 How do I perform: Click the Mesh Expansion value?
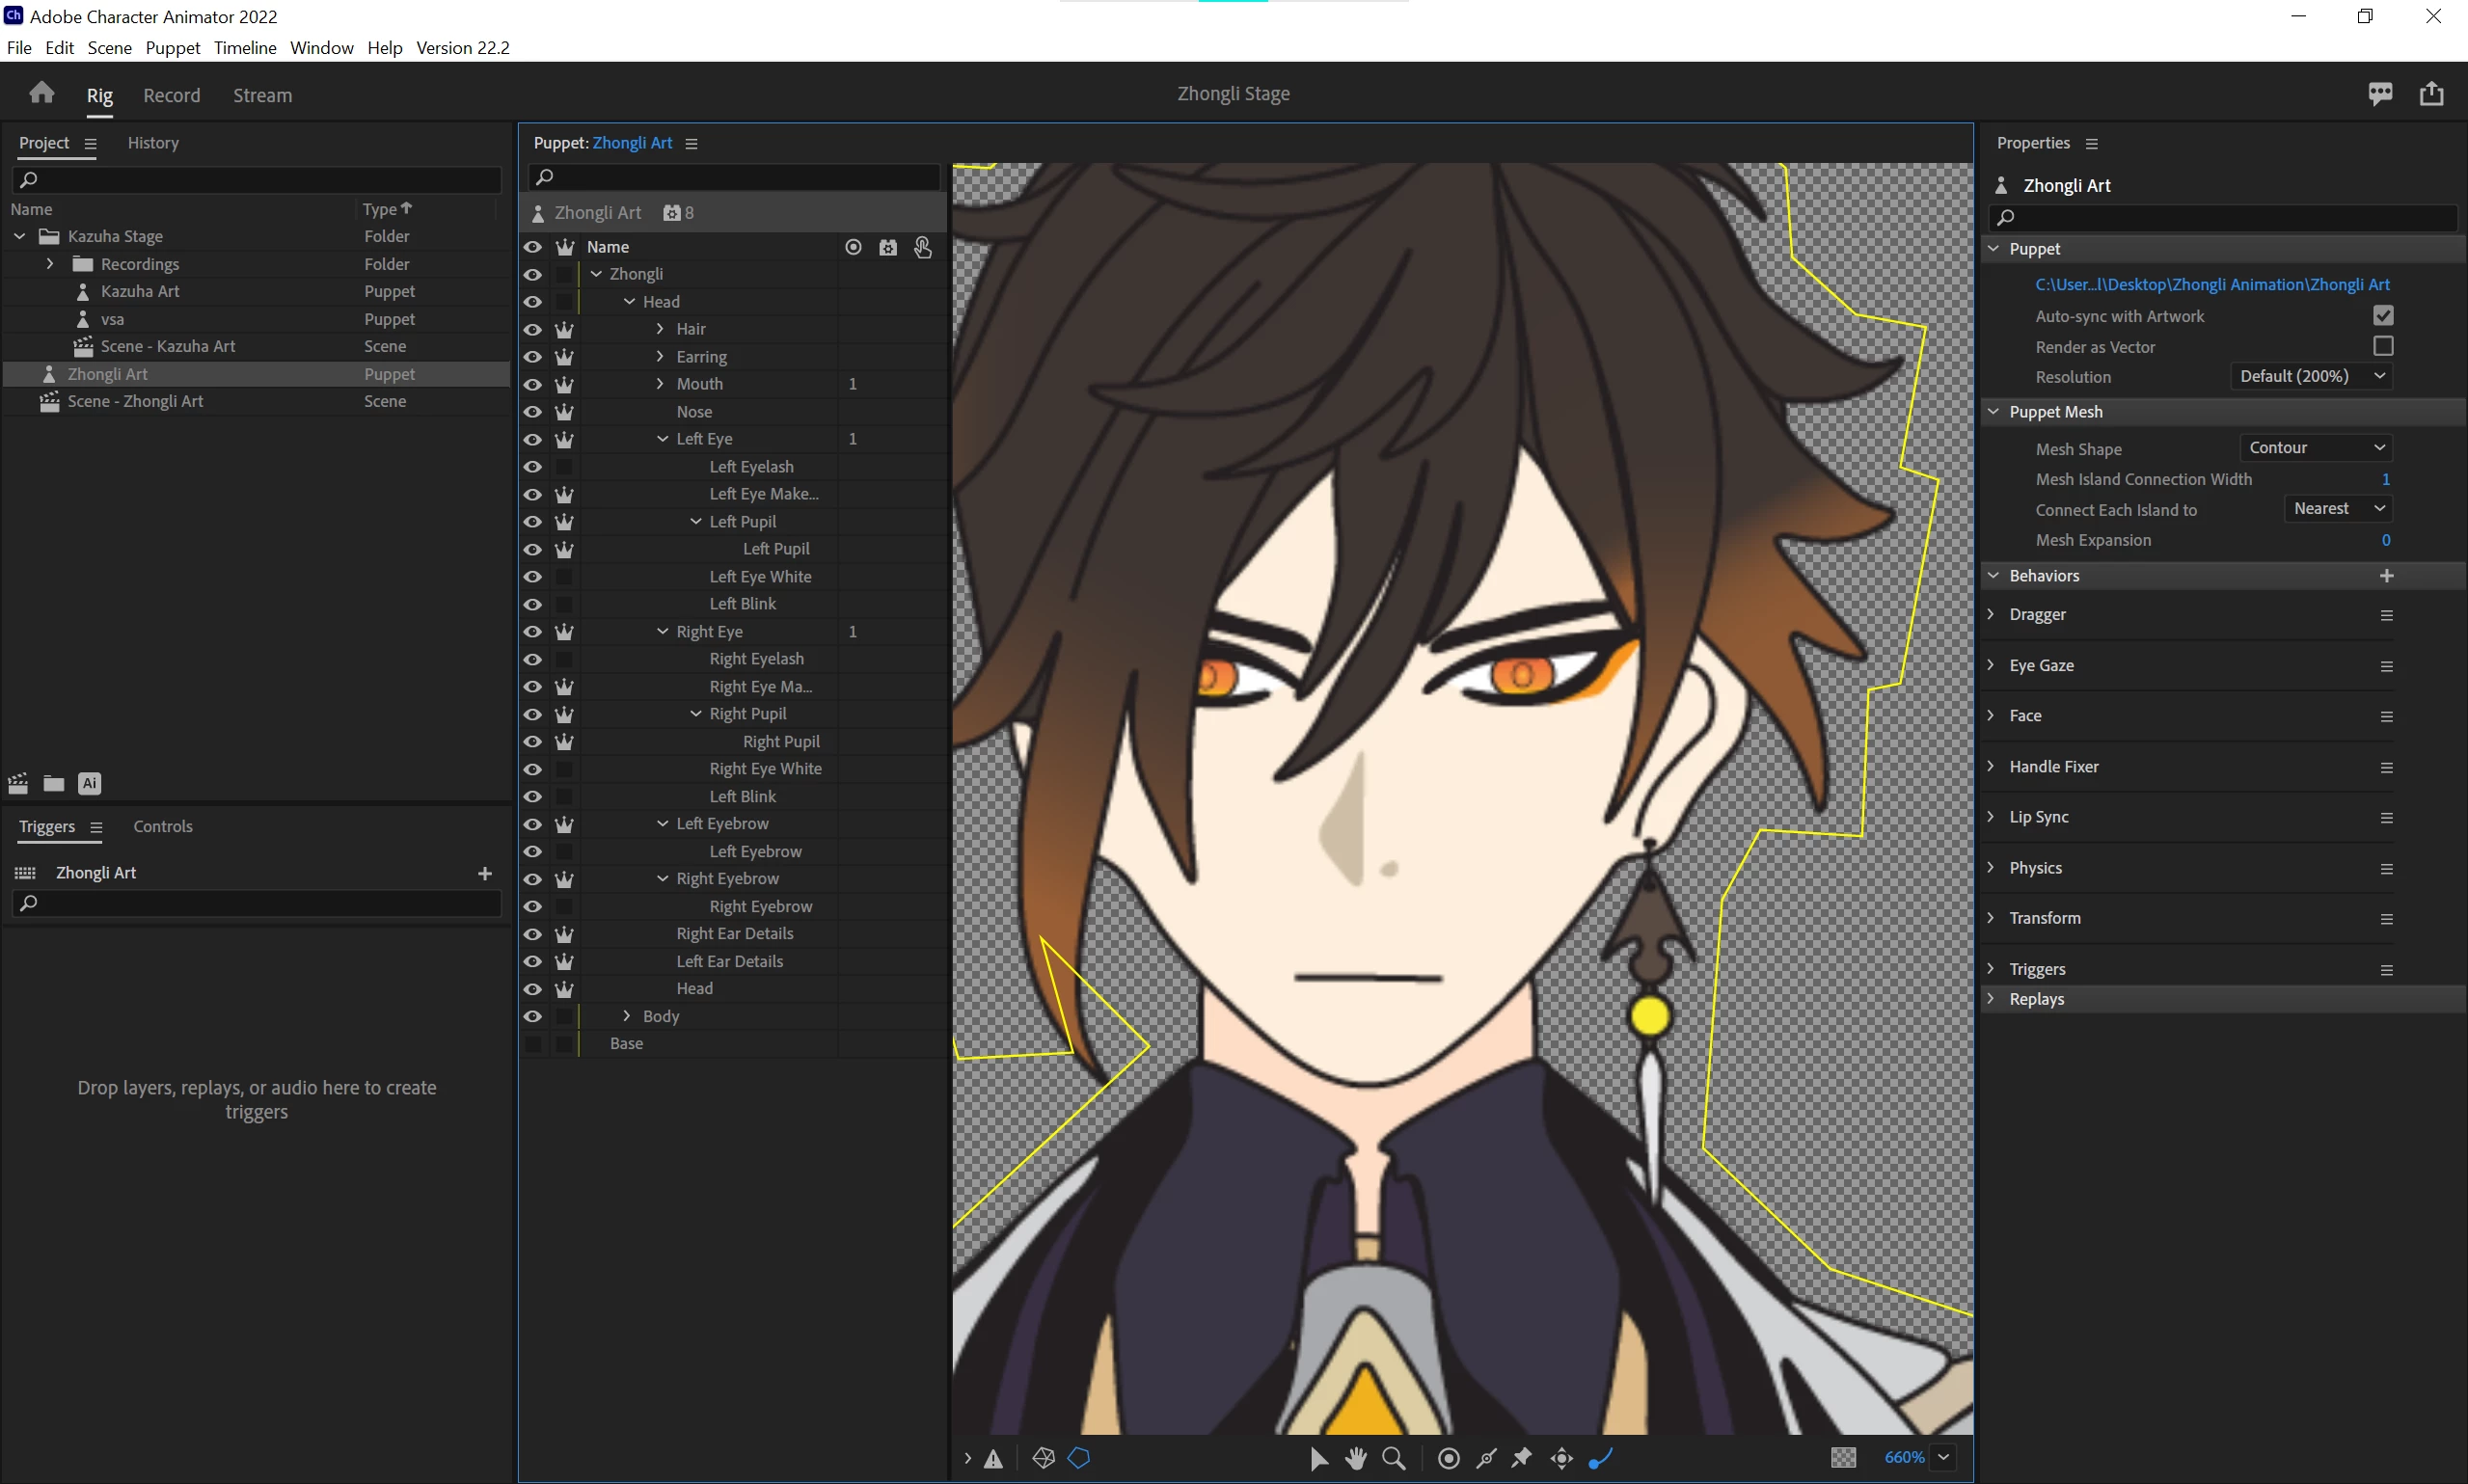tap(2385, 540)
